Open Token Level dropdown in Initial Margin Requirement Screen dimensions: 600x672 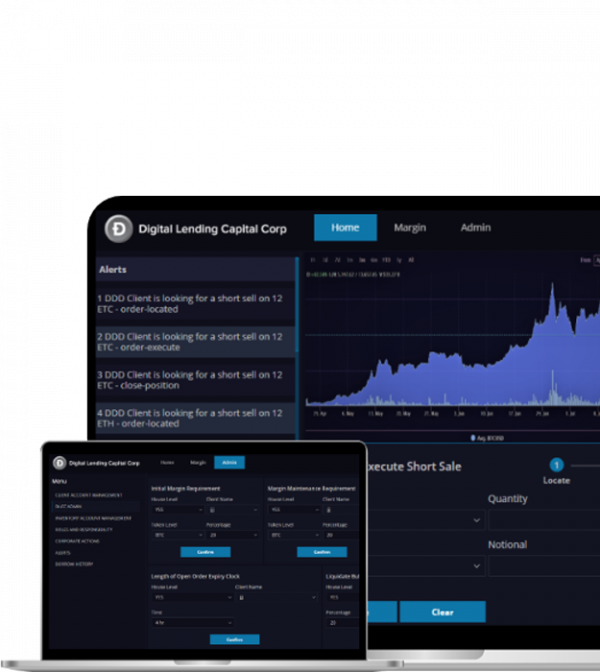178,535
